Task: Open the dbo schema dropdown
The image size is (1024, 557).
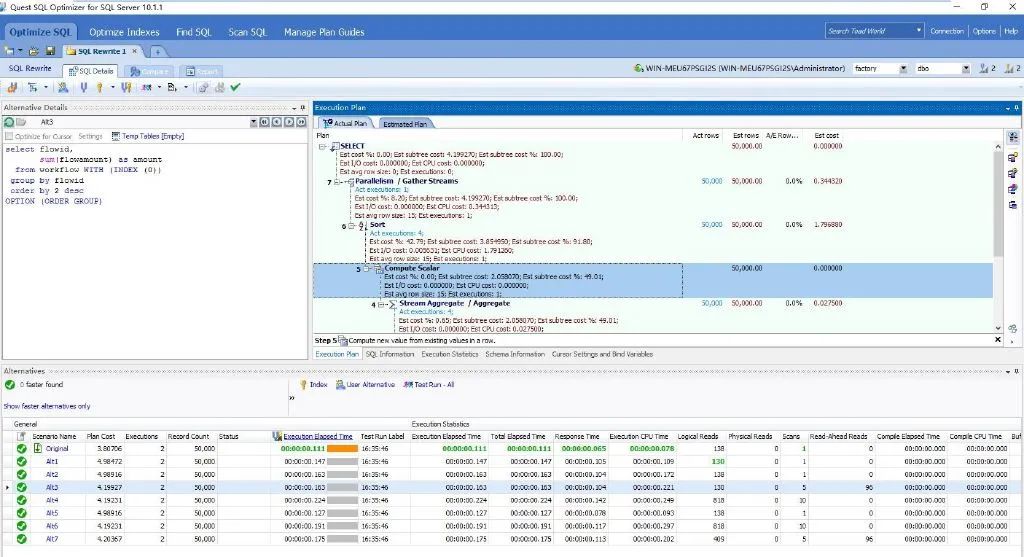Action: [x=966, y=68]
